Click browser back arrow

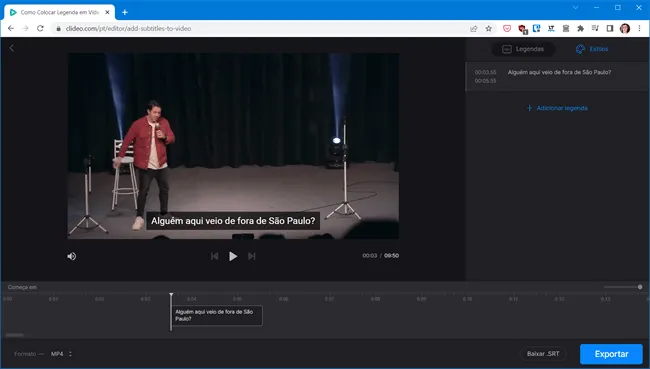coord(11,29)
